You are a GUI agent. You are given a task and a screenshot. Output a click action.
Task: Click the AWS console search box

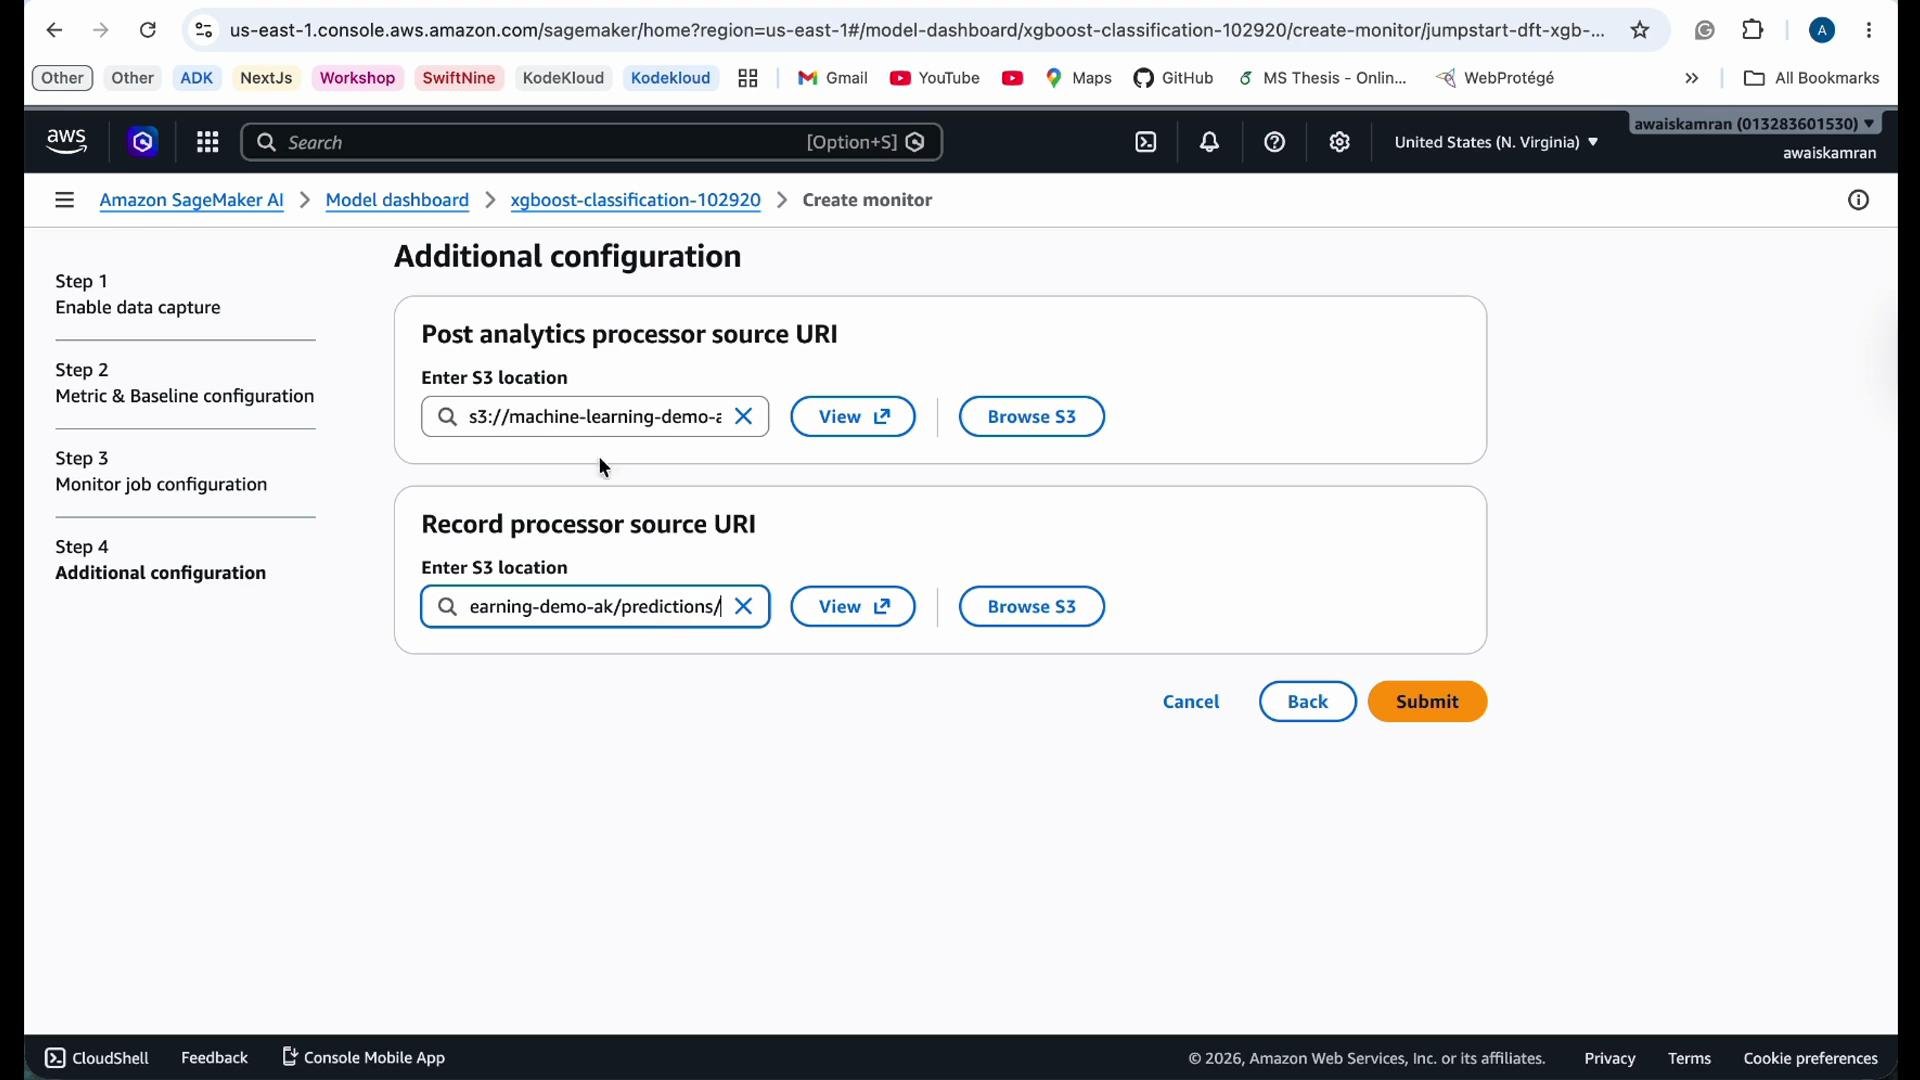[592, 143]
